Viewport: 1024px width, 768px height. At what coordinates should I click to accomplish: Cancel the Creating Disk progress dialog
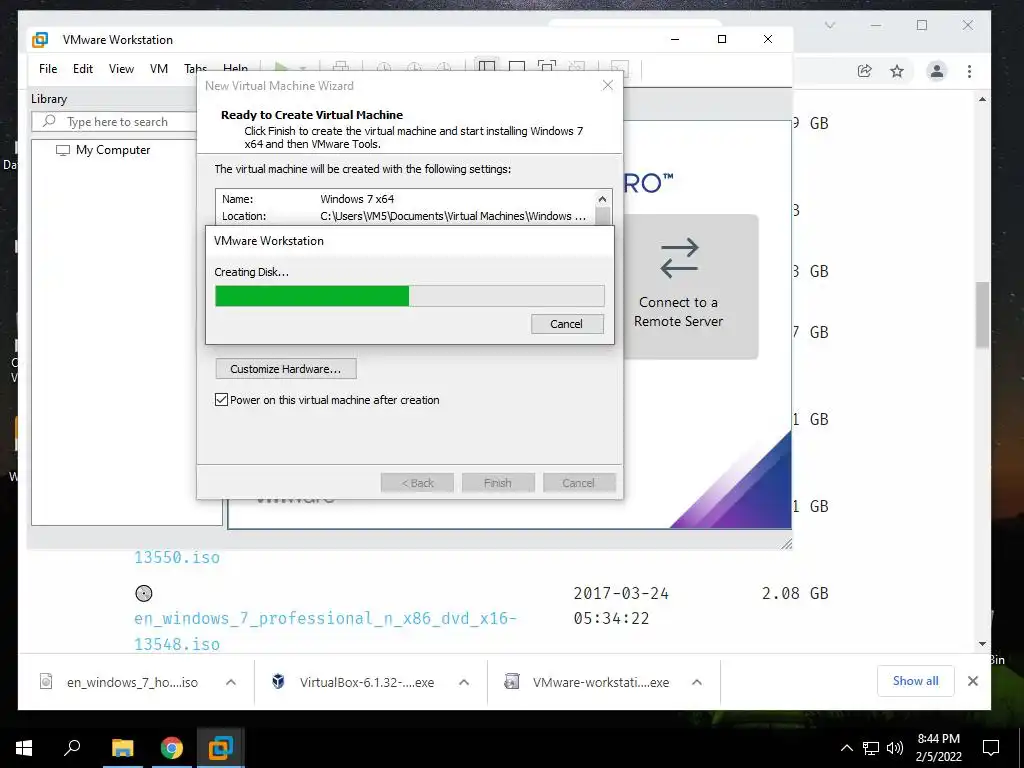tap(567, 324)
